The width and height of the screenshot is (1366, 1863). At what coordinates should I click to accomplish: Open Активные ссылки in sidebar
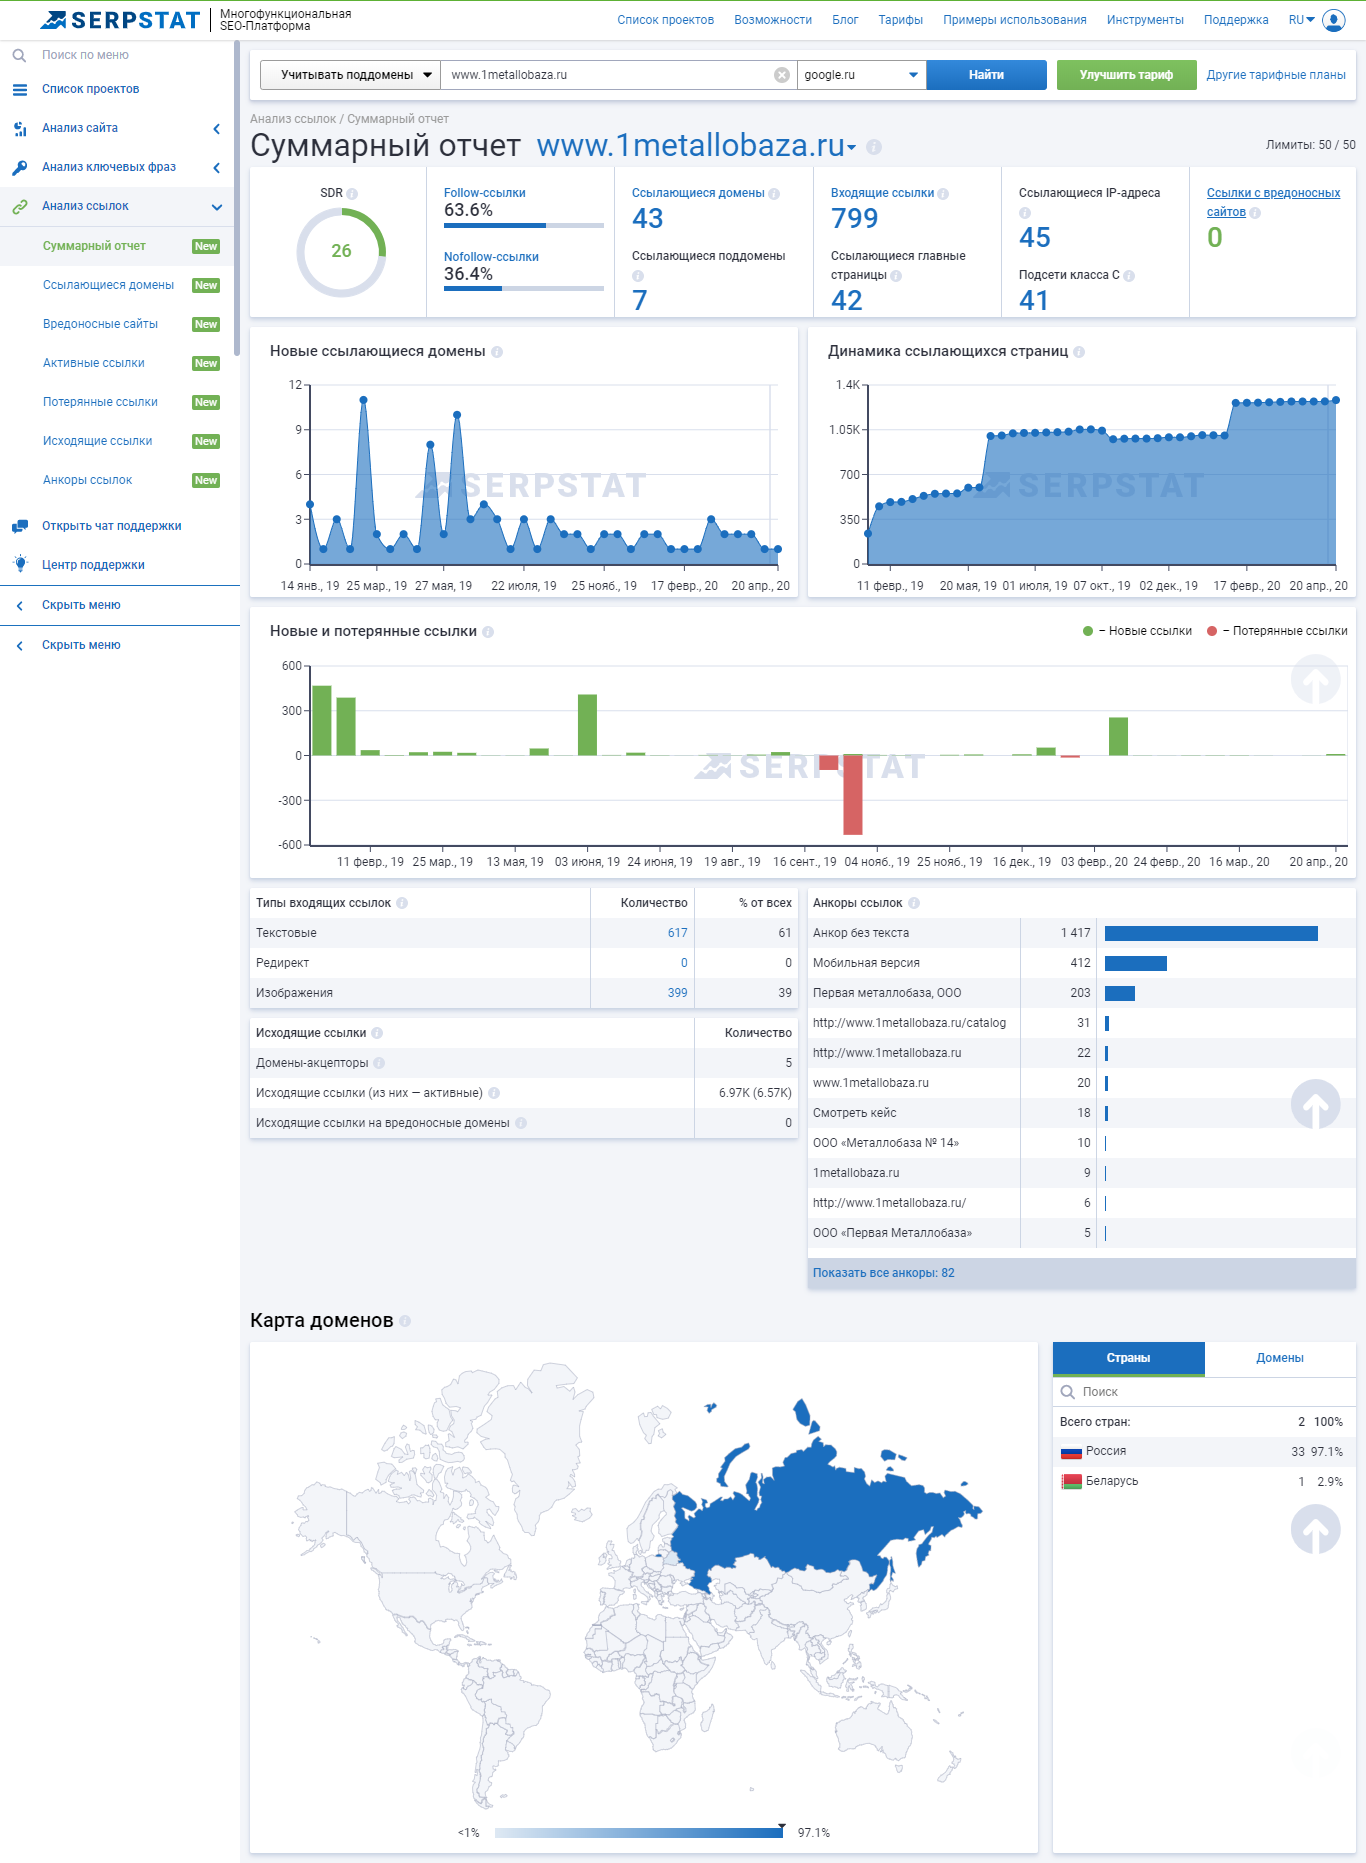point(93,363)
